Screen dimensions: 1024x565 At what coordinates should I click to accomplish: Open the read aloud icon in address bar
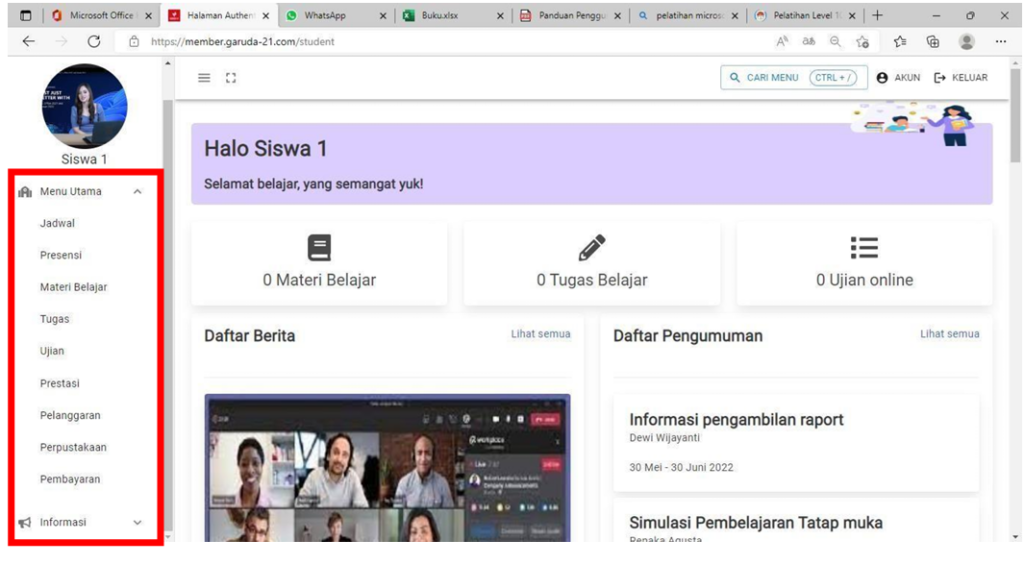coord(782,41)
